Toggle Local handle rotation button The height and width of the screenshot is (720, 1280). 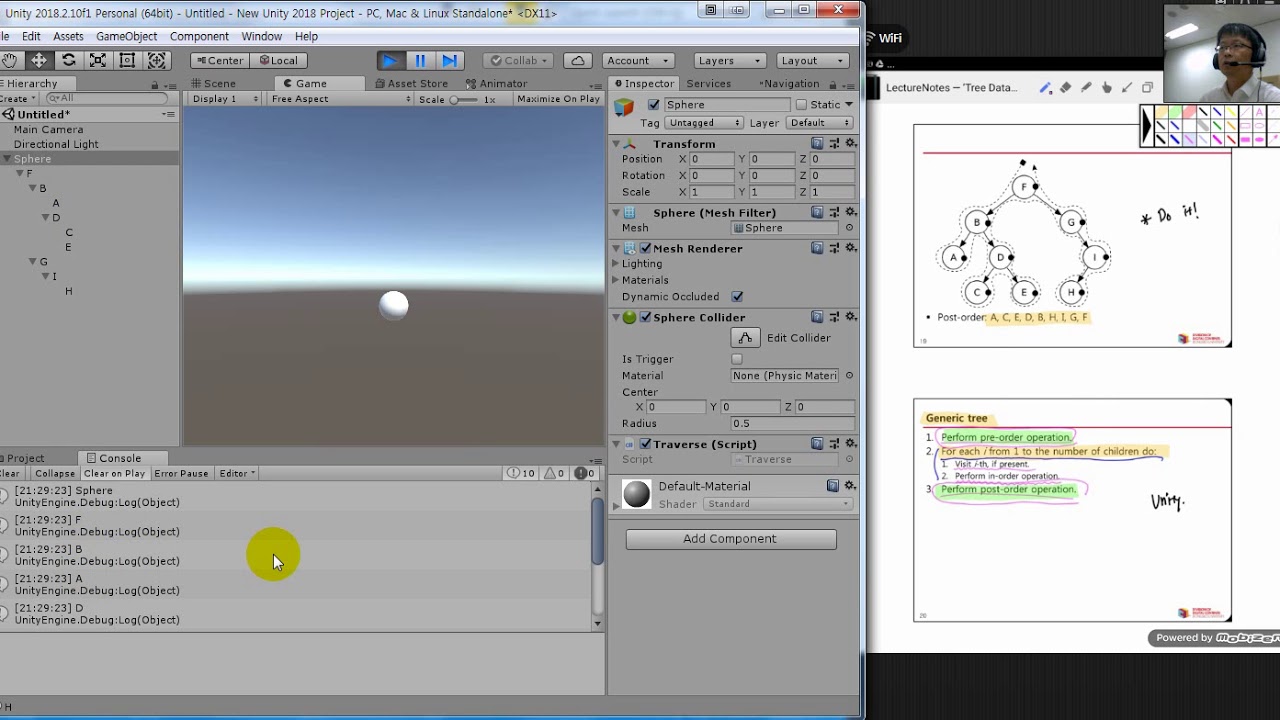(x=277, y=60)
